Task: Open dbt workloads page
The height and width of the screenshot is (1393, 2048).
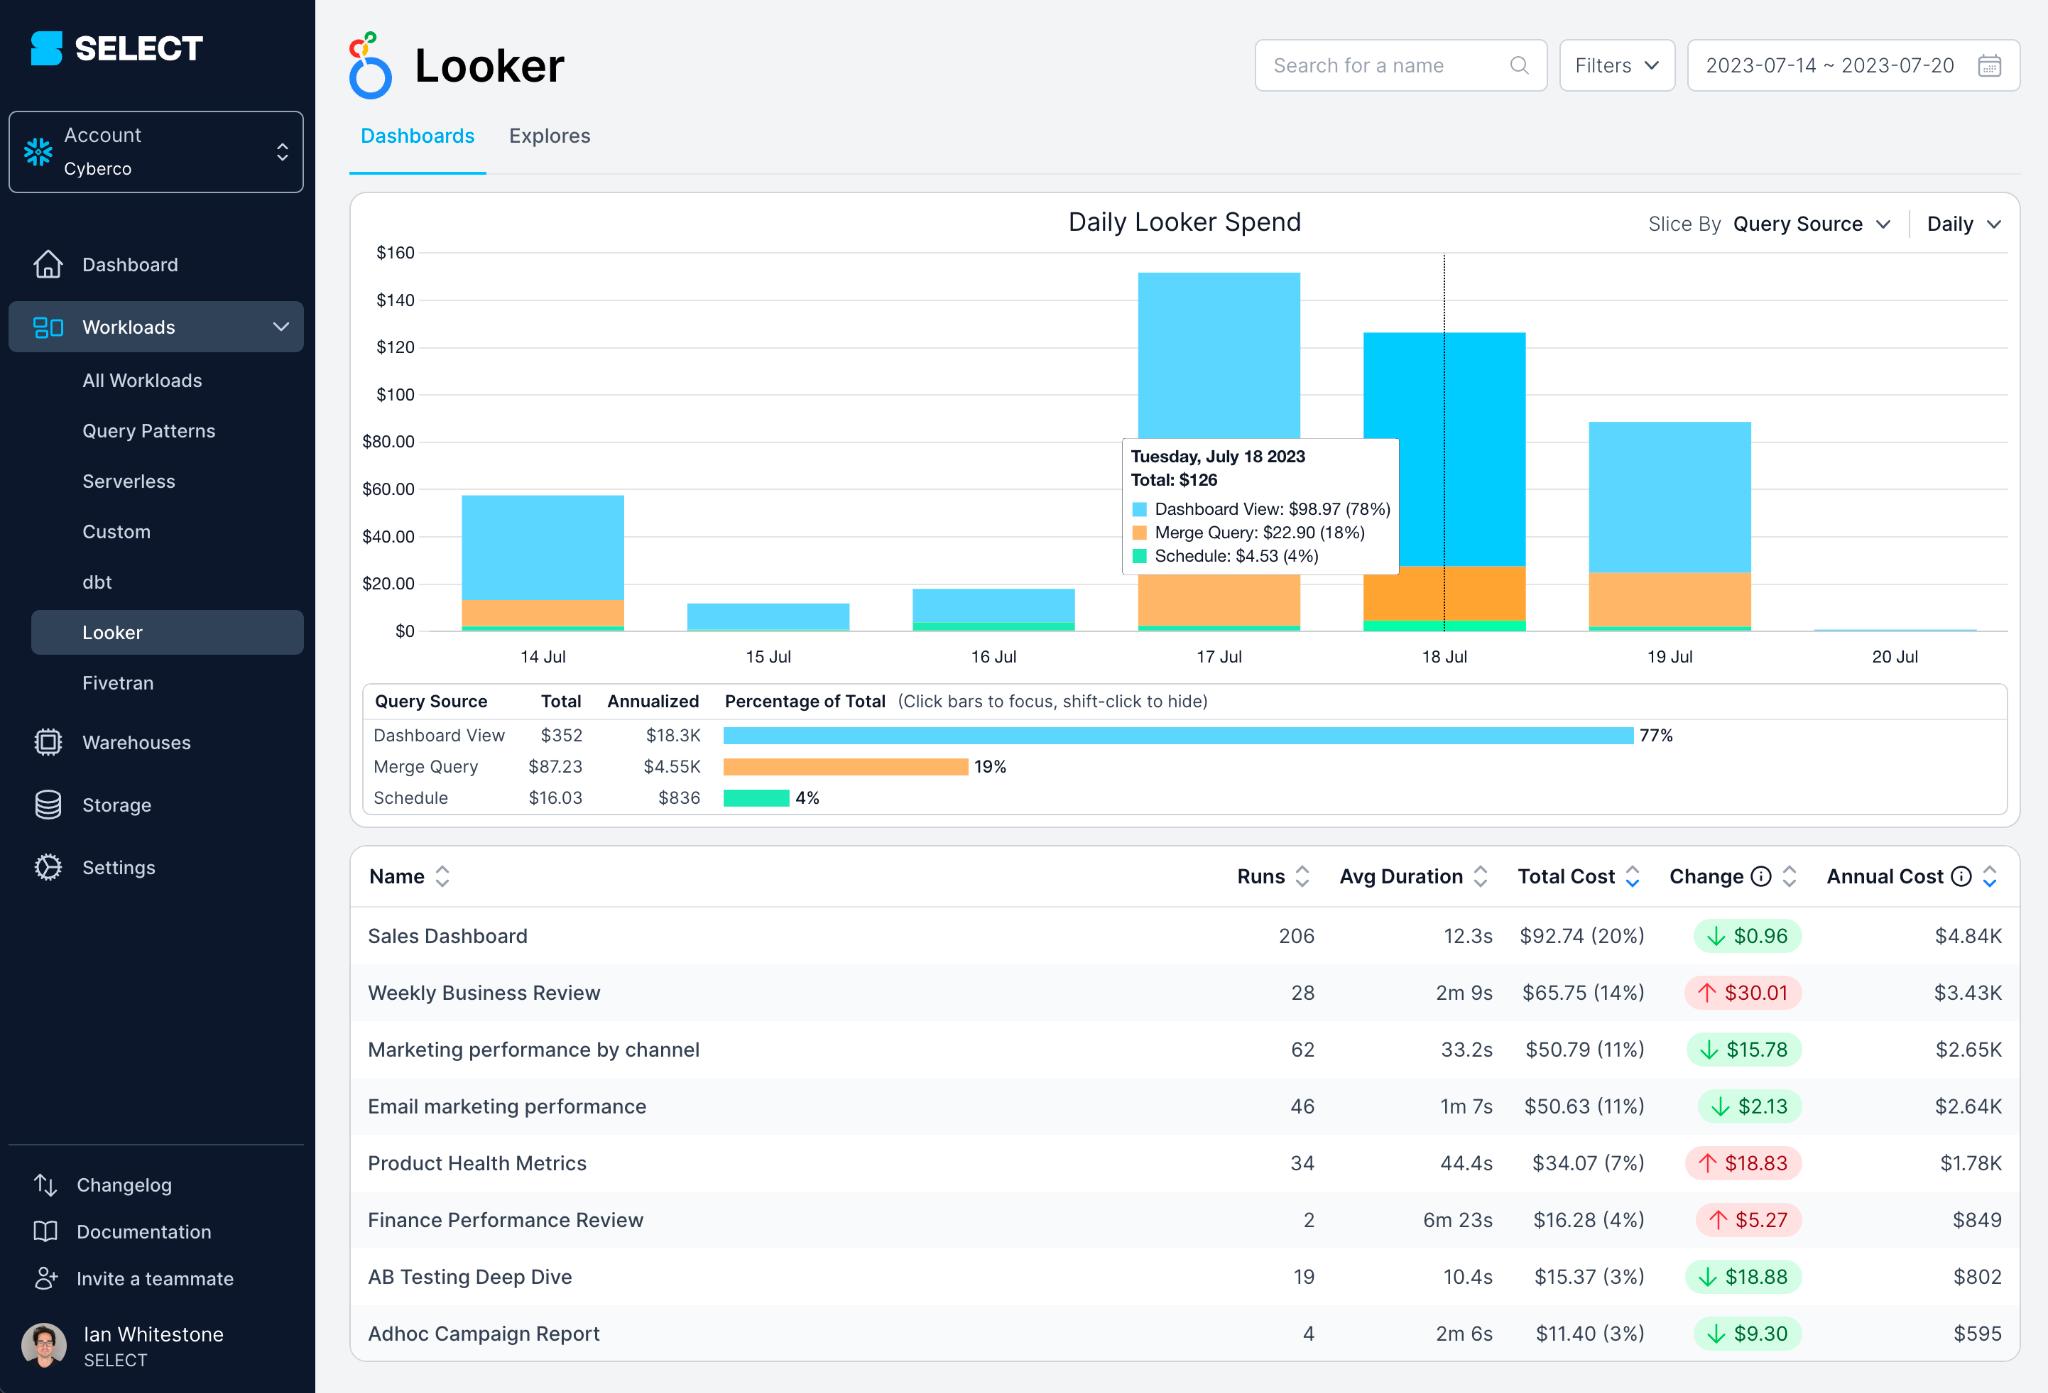Action: tap(97, 582)
